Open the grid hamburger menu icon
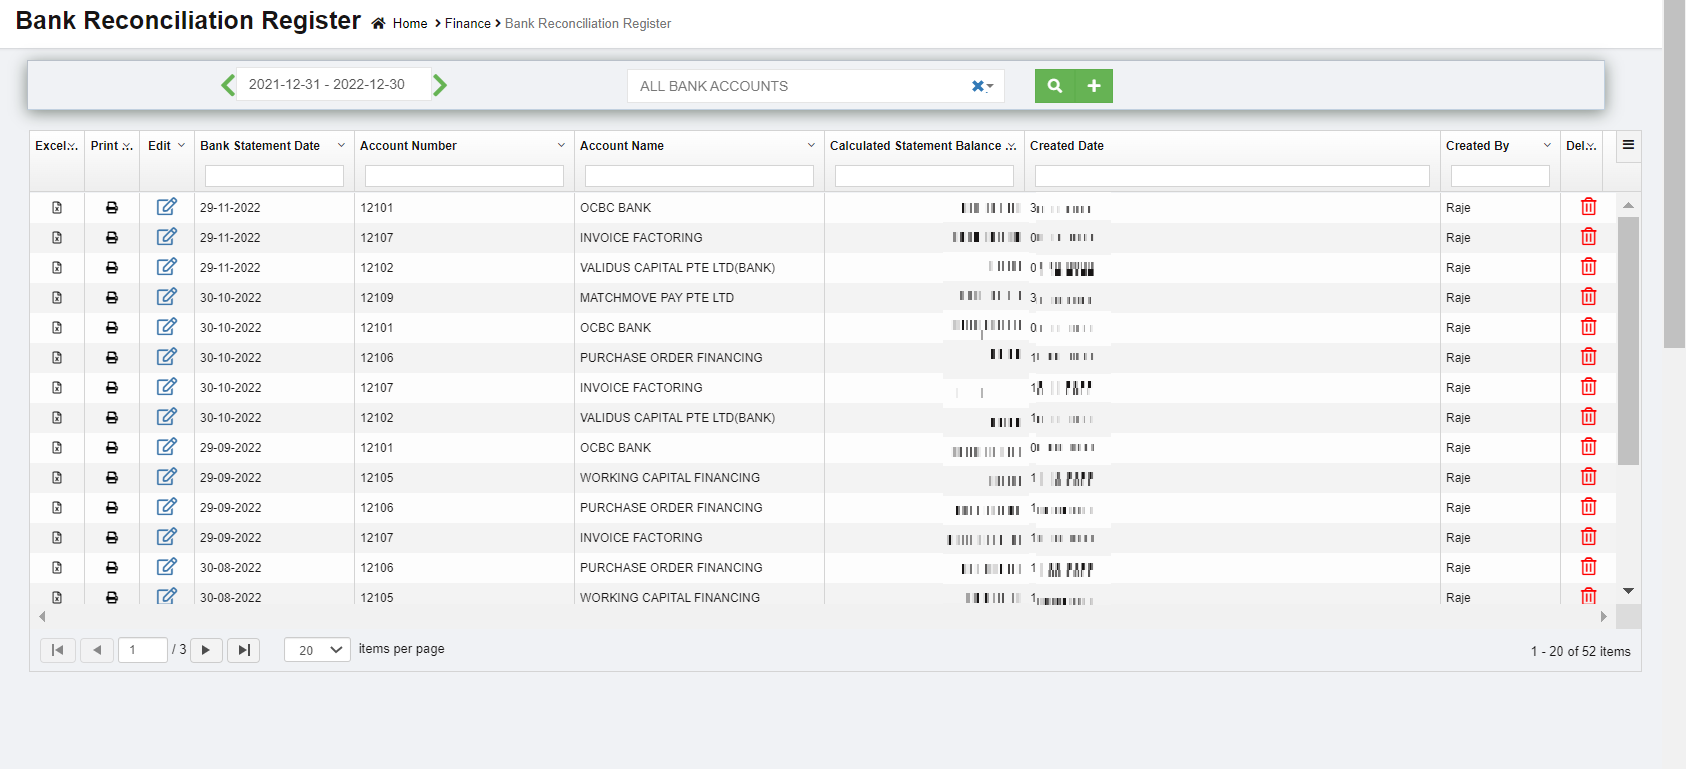Screen dimensions: 1686x769 coord(1628,145)
